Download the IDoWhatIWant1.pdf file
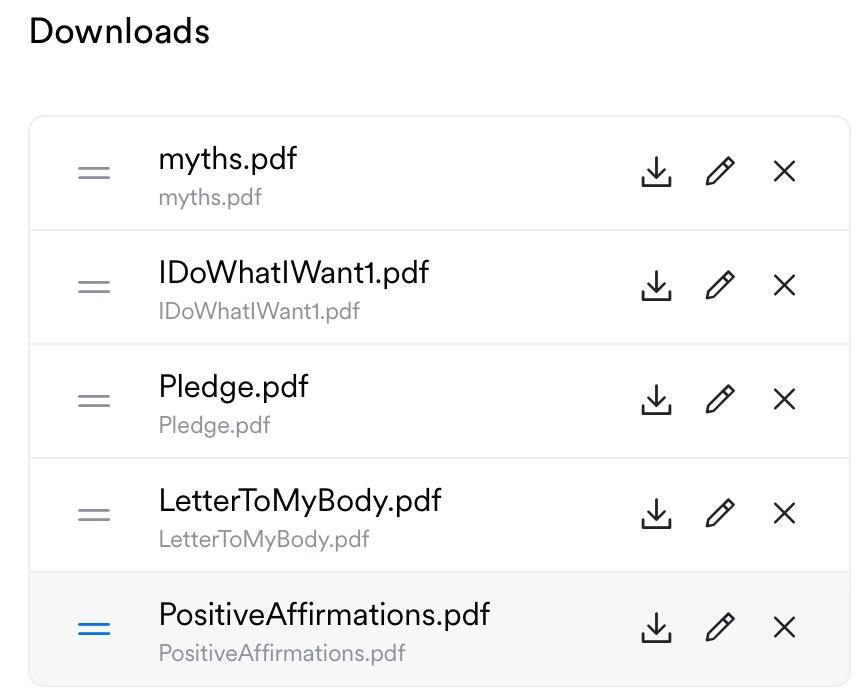 [656, 287]
